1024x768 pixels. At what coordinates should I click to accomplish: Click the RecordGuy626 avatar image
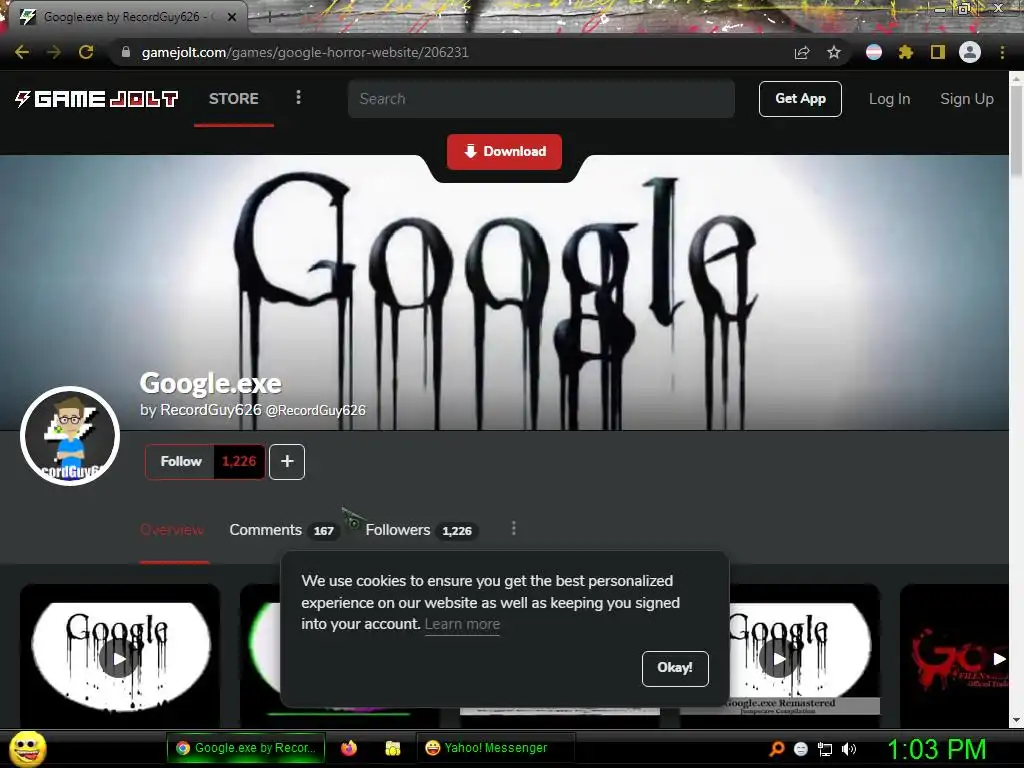tap(70, 436)
